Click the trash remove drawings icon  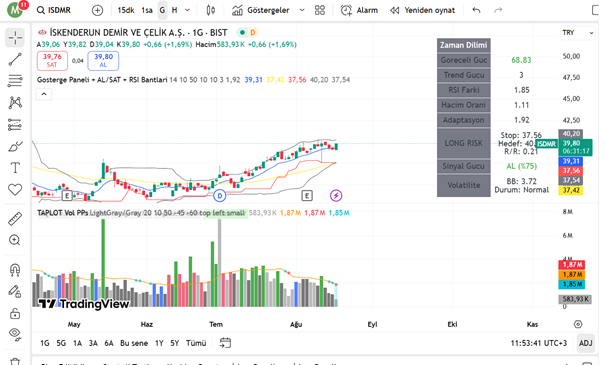pyautogui.click(x=15, y=361)
